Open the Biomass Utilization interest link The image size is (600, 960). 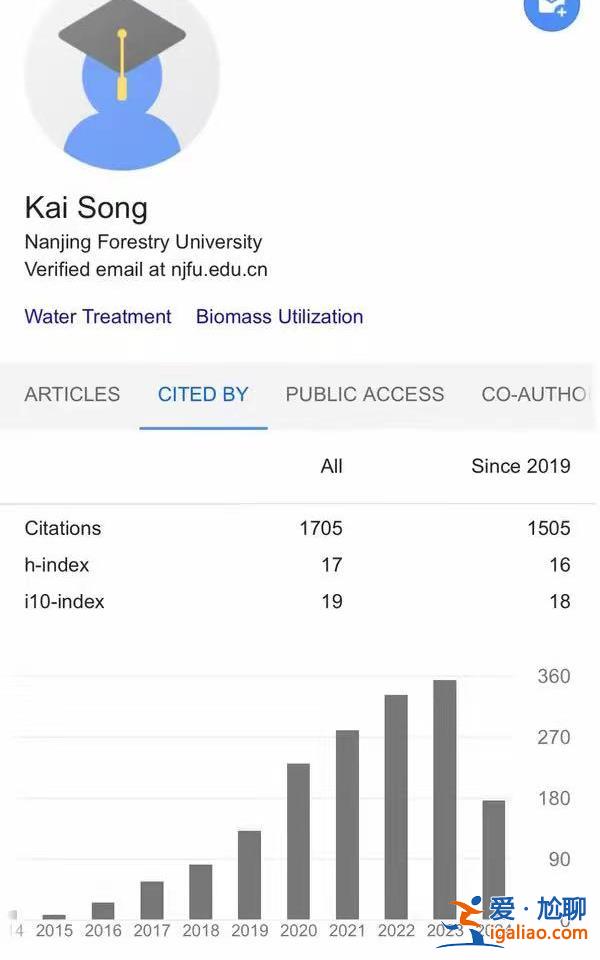(279, 317)
